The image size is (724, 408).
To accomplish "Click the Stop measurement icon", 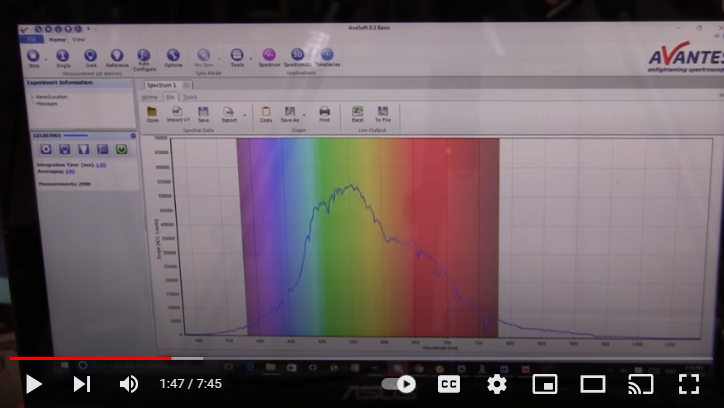I will pos(33,56).
